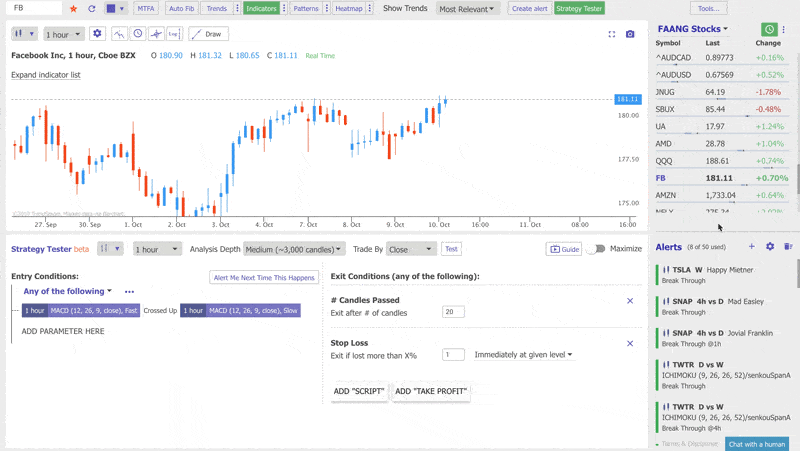Open the Indicators options three-dot menu
The image size is (800, 451).
(x=284, y=9)
